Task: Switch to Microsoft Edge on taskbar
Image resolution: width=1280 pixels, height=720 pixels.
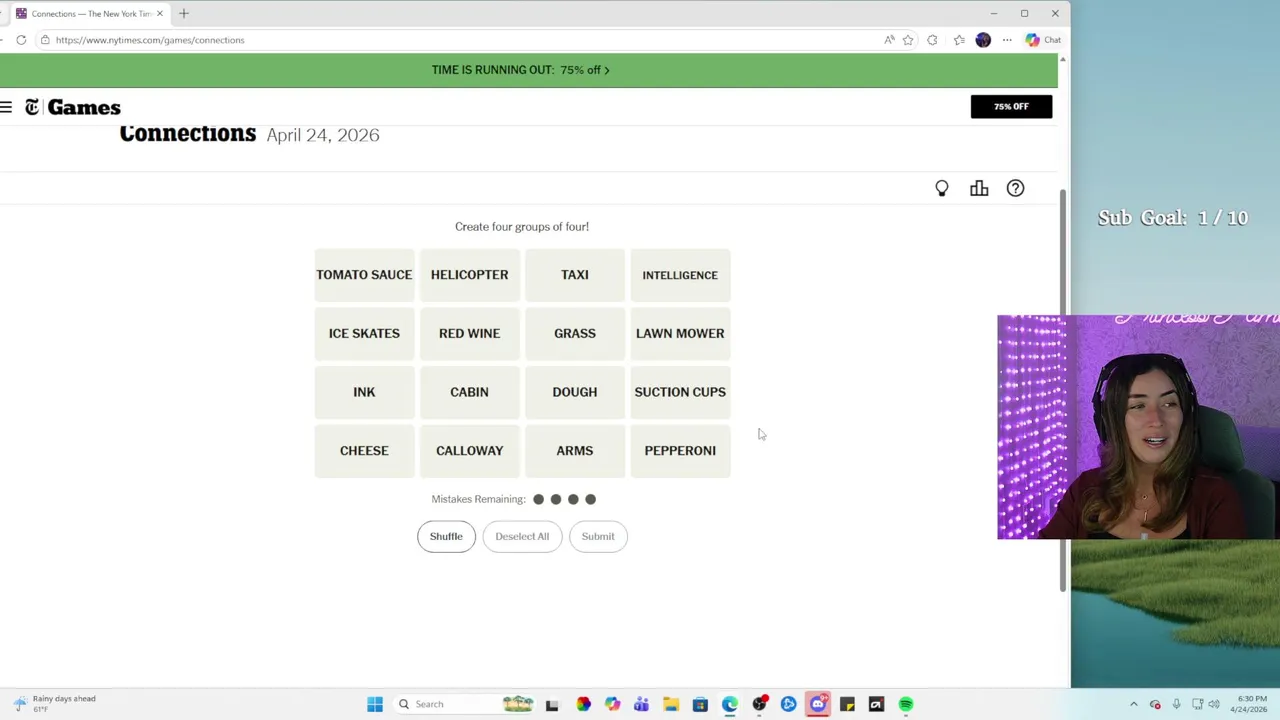Action: [730, 704]
